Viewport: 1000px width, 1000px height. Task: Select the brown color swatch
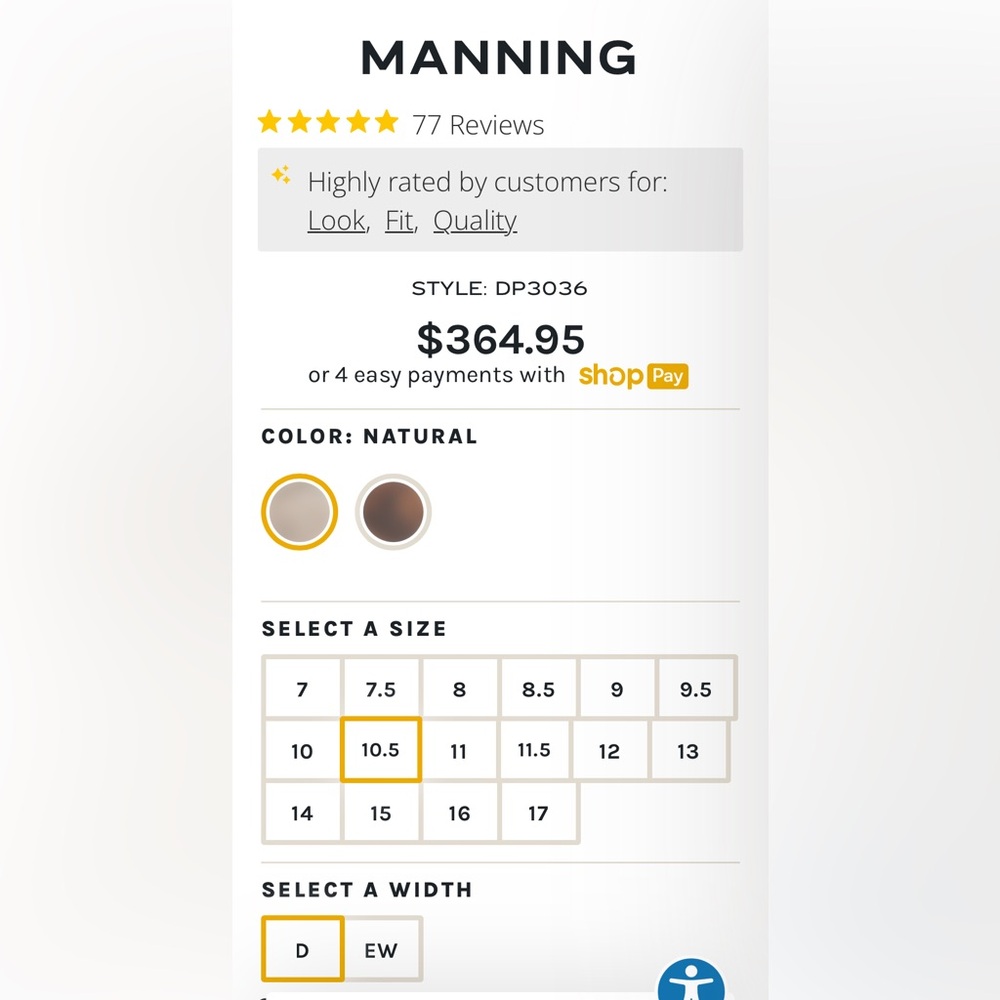[x=393, y=512]
